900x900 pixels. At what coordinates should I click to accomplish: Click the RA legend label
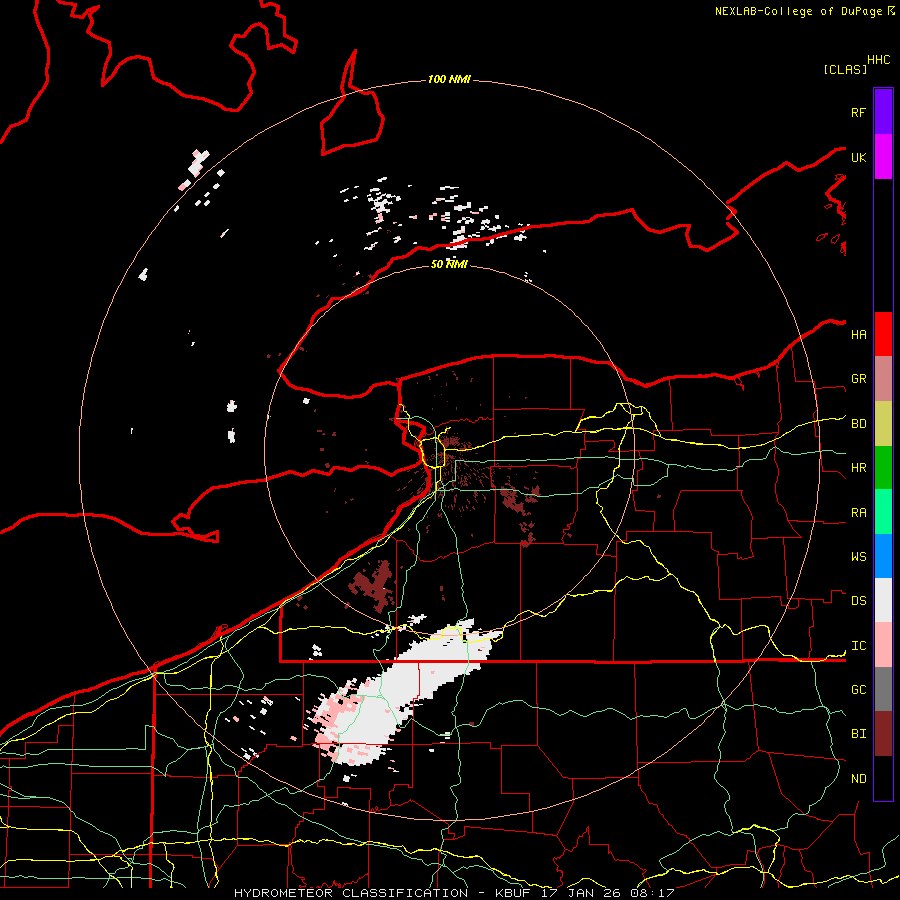[x=858, y=513]
